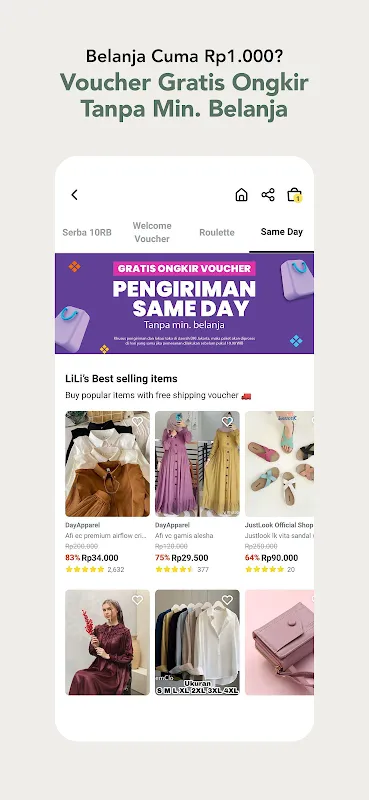Select the Same Day tab

pos(282,232)
